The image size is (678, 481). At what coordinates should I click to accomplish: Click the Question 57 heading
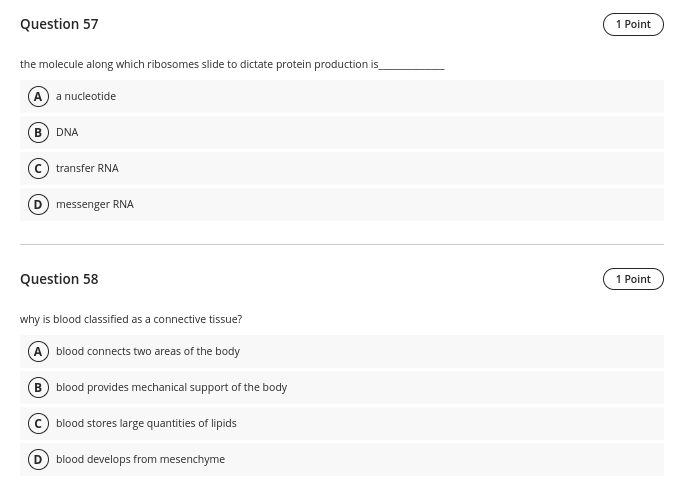pyautogui.click(x=59, y=24)
